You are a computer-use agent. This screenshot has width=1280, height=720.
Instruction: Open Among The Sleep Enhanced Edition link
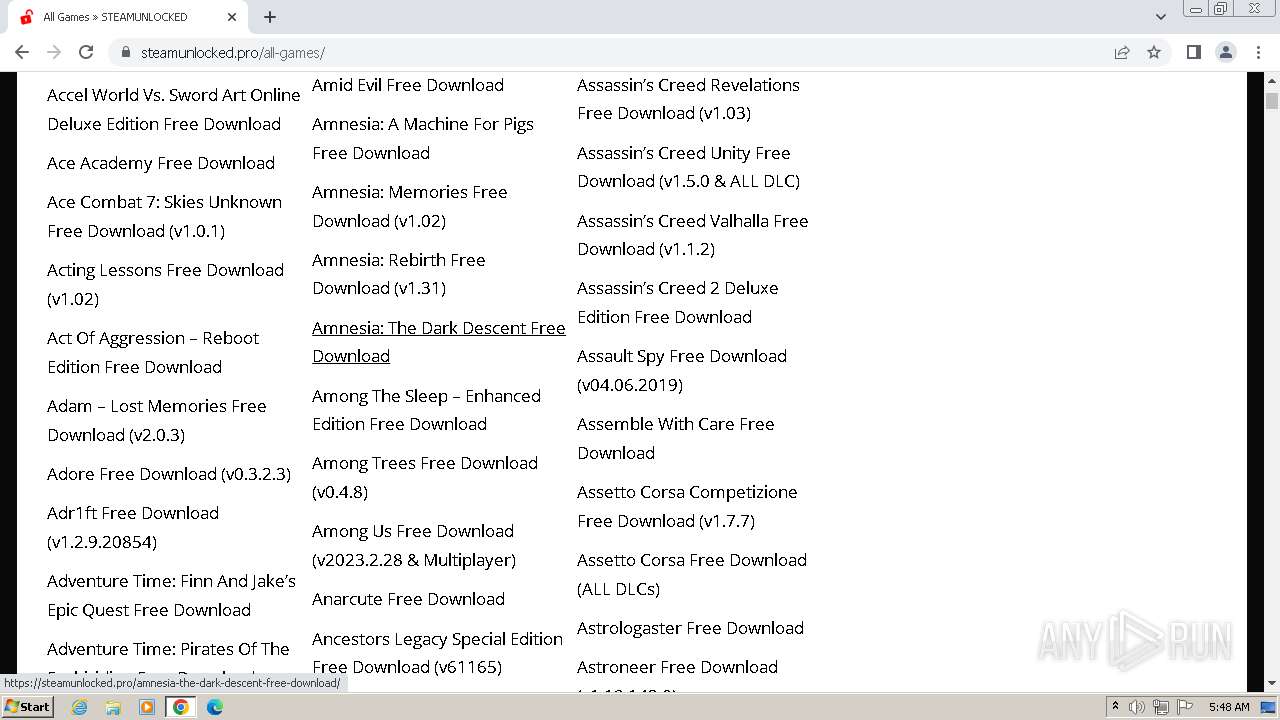[x=426, y=410]
